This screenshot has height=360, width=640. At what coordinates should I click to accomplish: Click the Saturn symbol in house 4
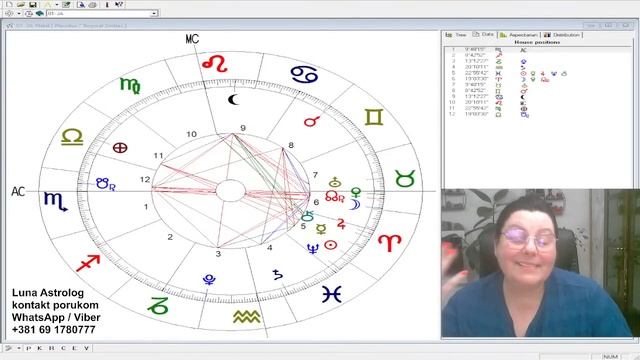(x=278, y=274)
